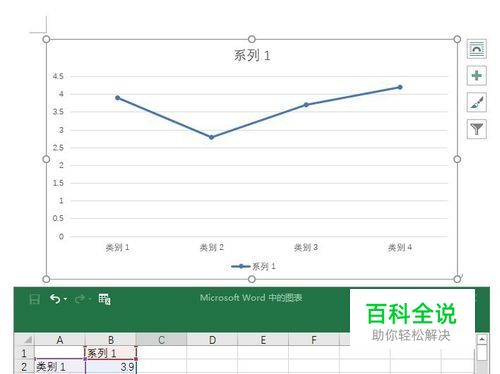Image resolution: width=500 pixels, height=374 pixels.
Task: Open the Layout Options button beside chart
Action: pos(477,49)
